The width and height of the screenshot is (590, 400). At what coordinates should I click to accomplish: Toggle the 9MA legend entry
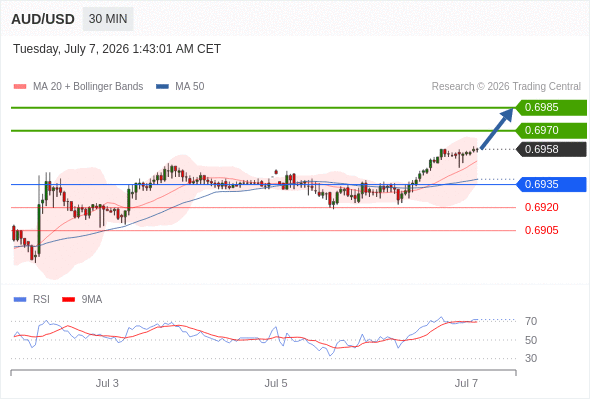coord(82,300)
